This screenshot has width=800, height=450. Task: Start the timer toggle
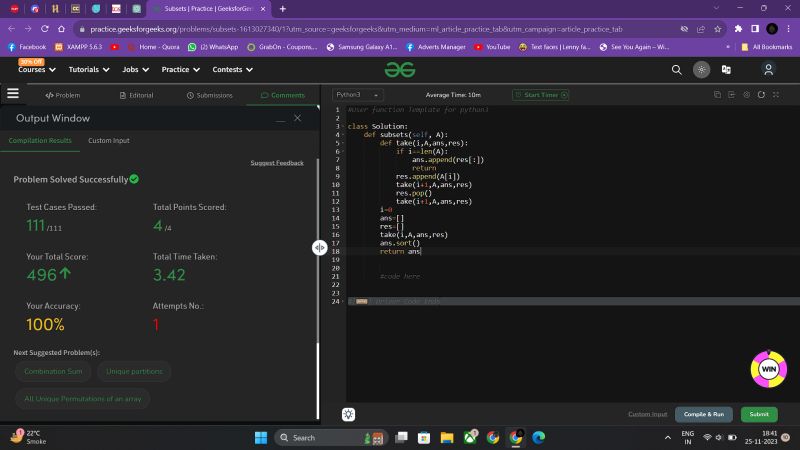(x=540, y=95)
